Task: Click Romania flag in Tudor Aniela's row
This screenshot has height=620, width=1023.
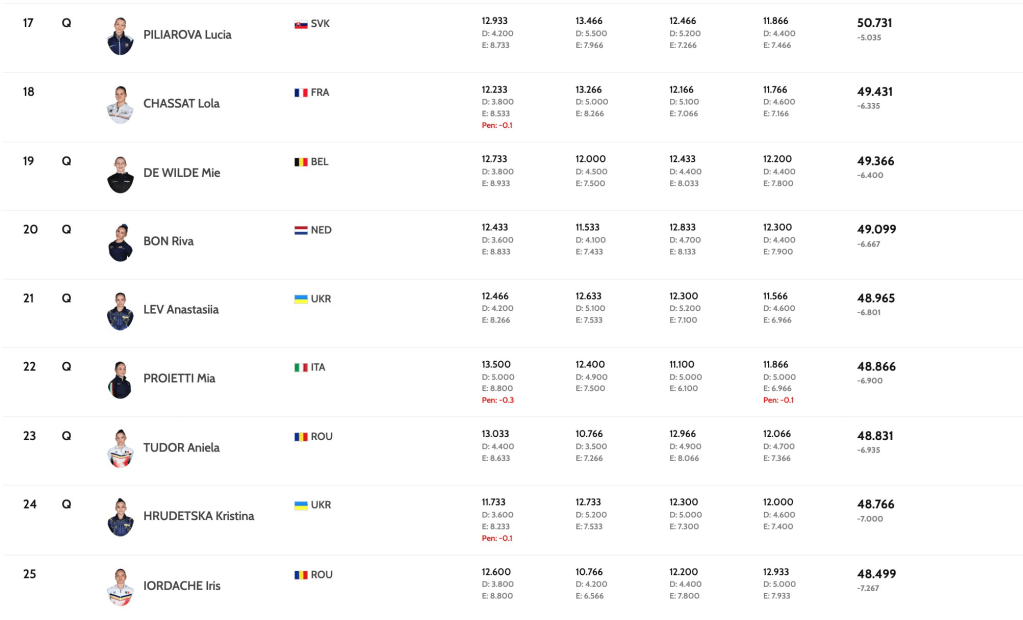Action: pyautogui.click(x=300, y=437)
